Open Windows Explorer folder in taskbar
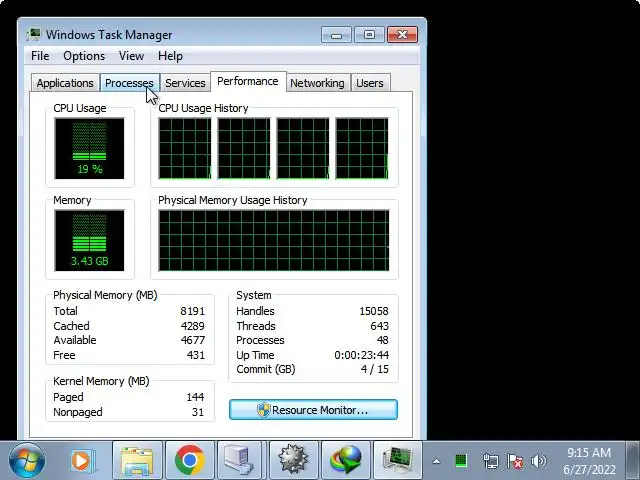Viewport: 640px width, 480px height. coord(138,461)
